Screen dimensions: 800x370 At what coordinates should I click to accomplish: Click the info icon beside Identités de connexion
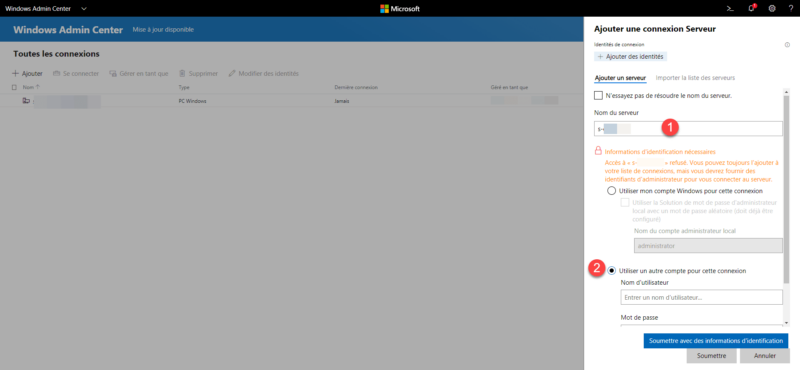[787, 45]
